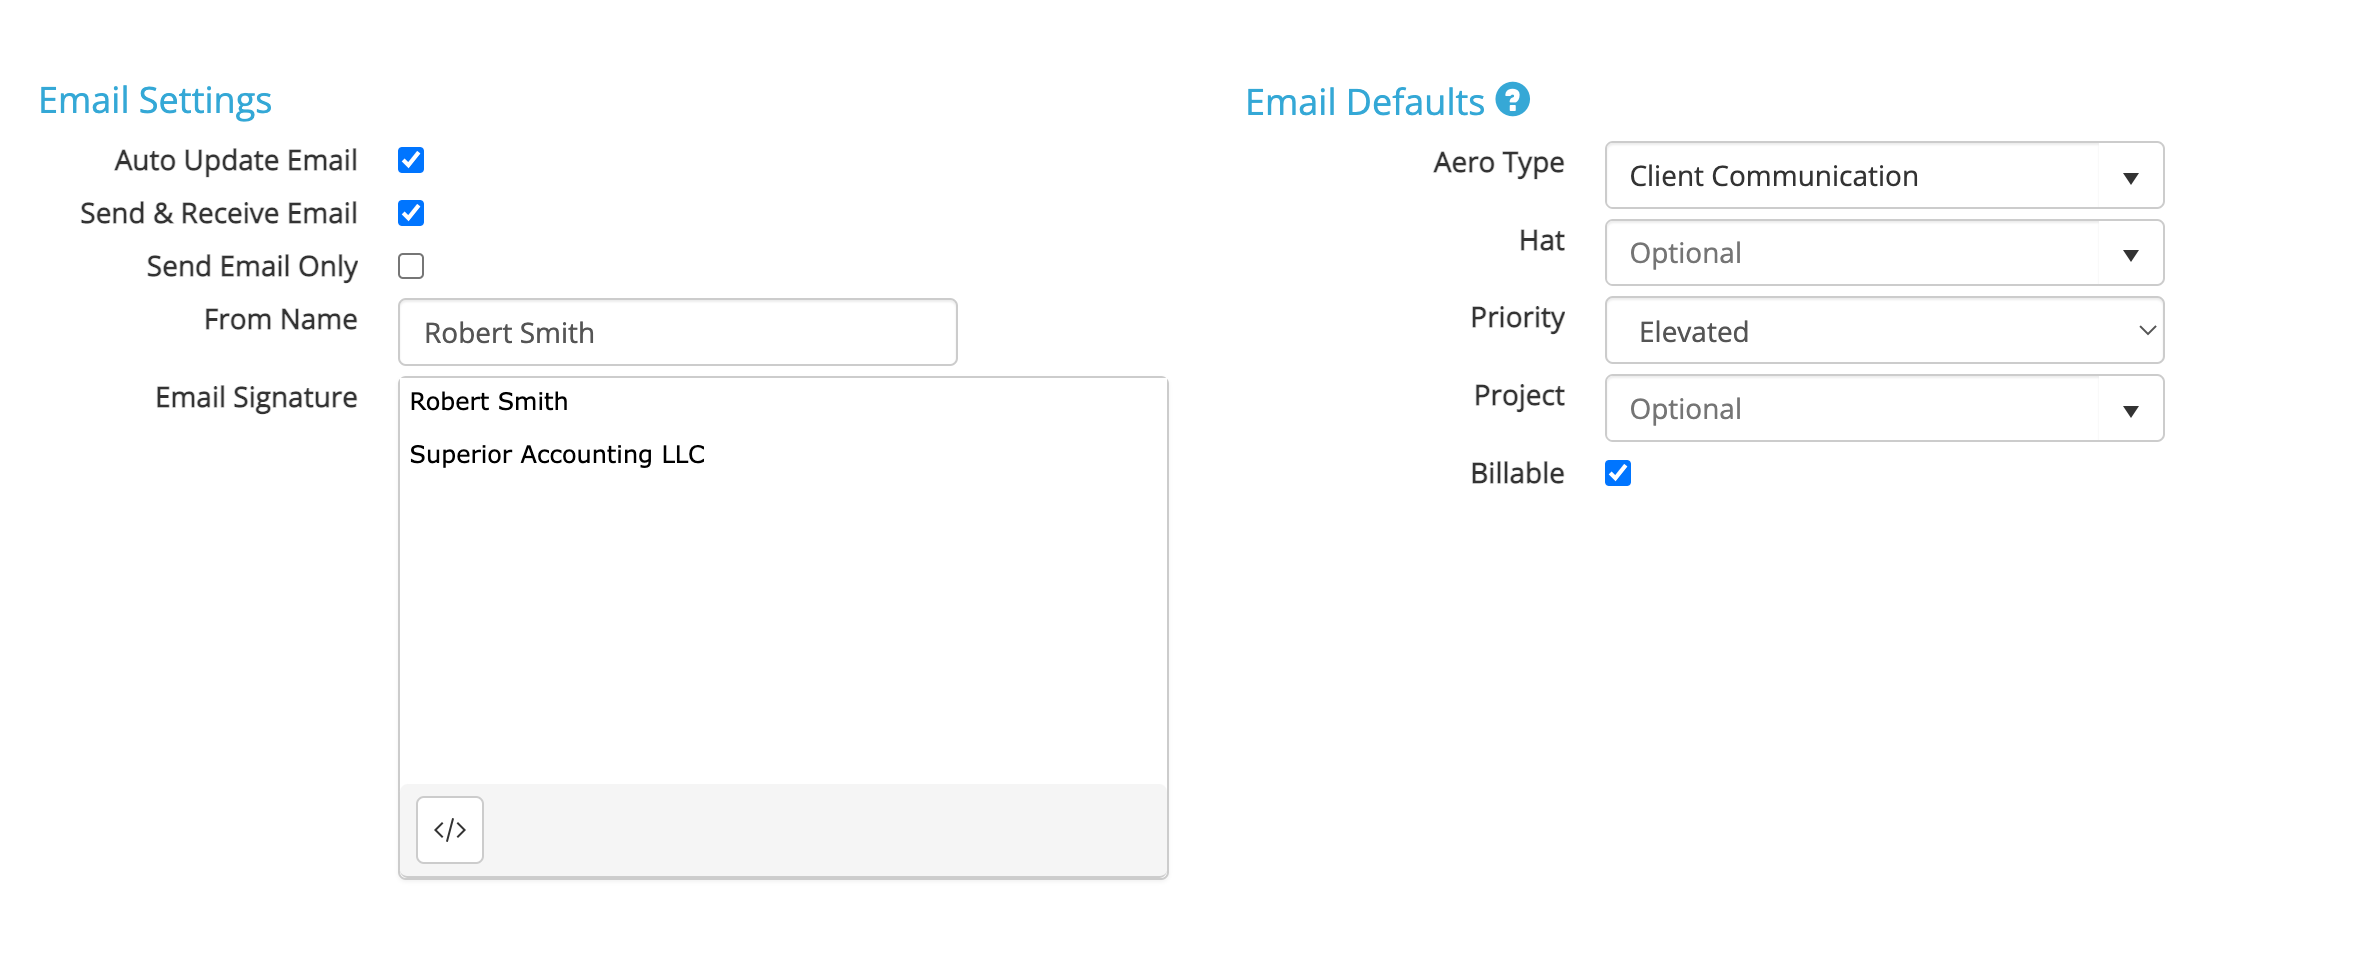Viewport: 2378px width, 958px height.
Task: Click the Hat dropdown arrow
Action: point(2132,252)
